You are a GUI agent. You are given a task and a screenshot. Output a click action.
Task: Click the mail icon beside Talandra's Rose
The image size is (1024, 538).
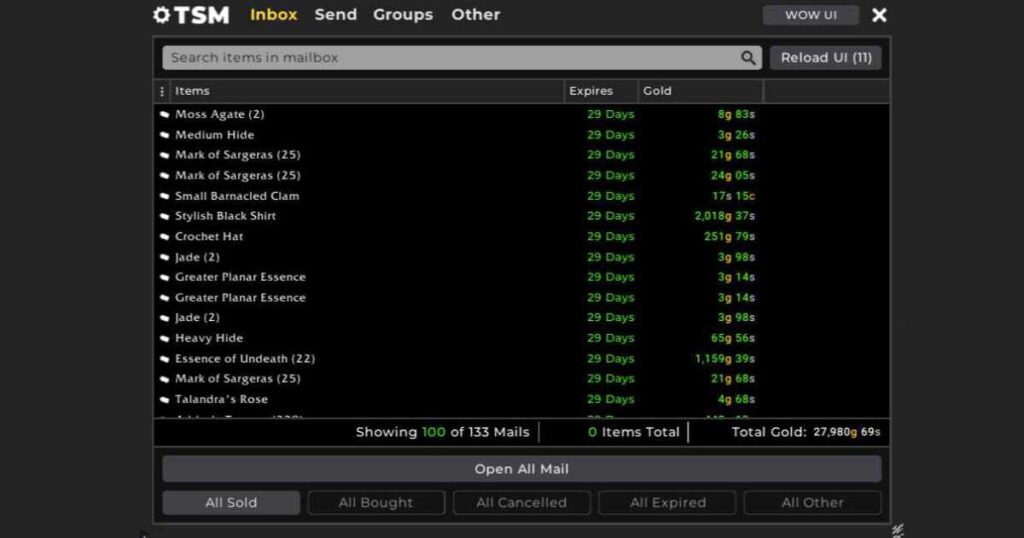(165, 400)
